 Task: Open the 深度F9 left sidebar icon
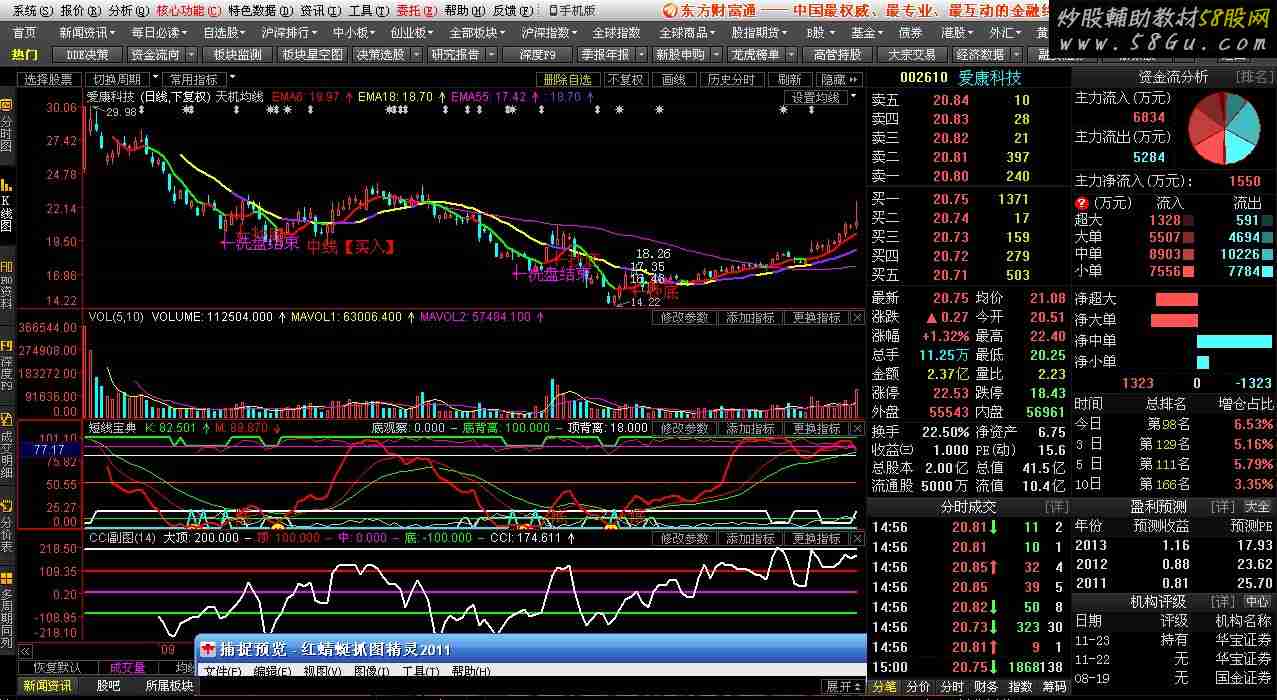pyautogui.click(x=6, y=367)
